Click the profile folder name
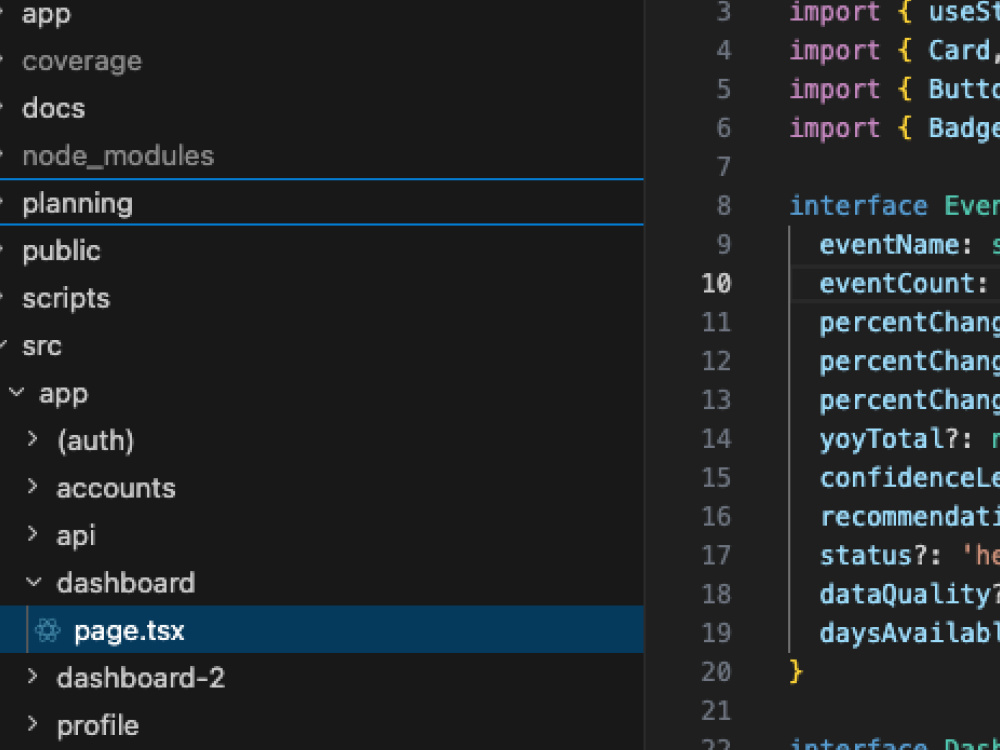This screenshot has height=750, width=1000. pos(98,726)
